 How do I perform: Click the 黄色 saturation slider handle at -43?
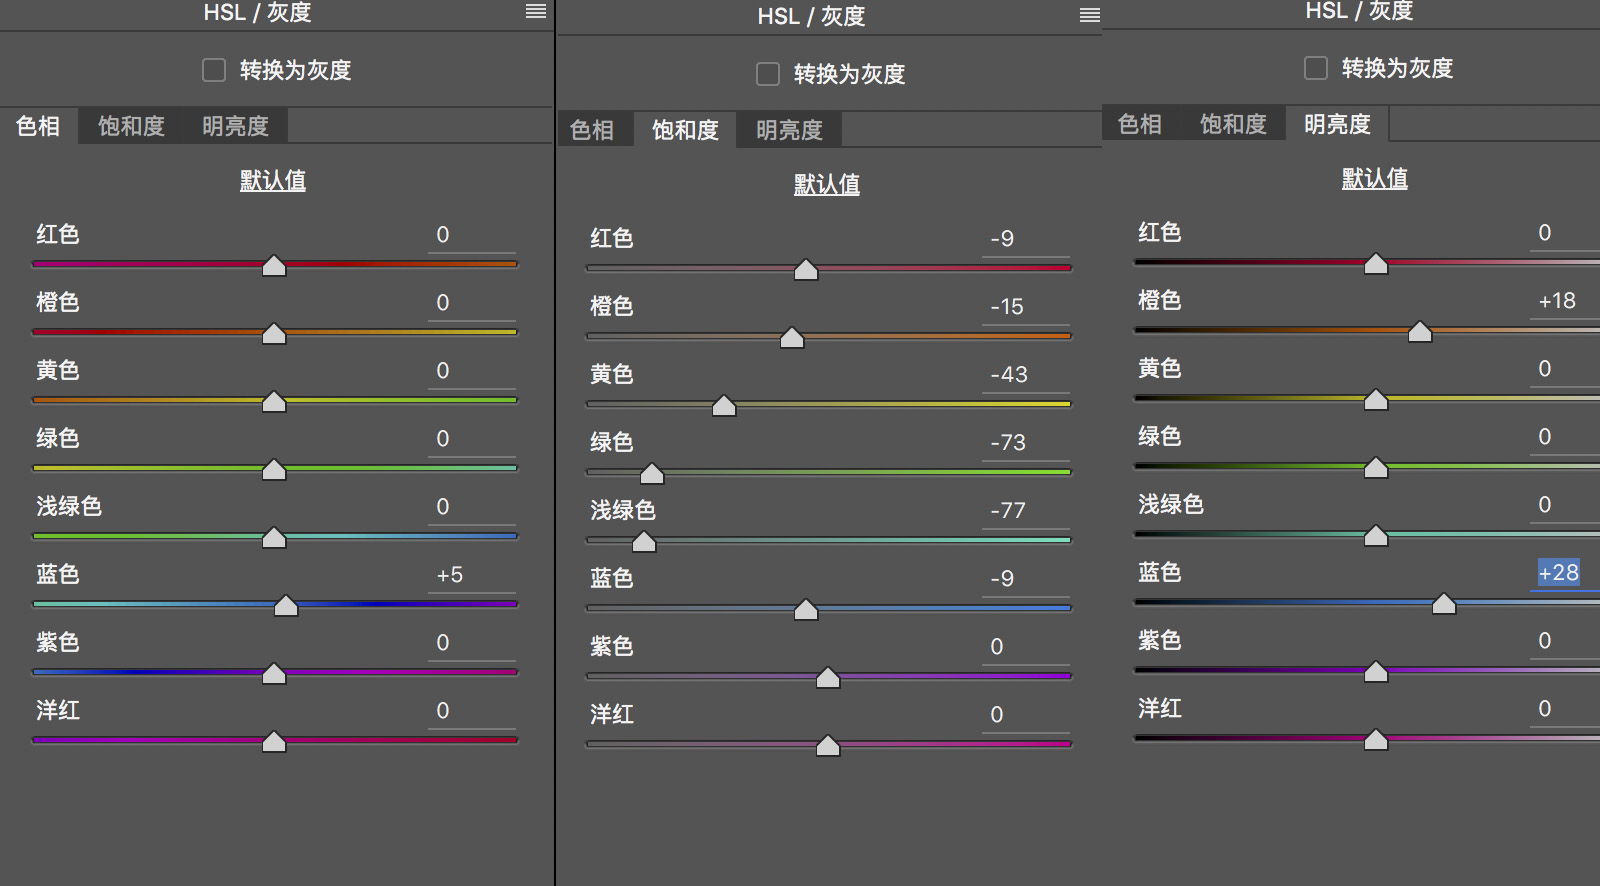click(724, 406)
